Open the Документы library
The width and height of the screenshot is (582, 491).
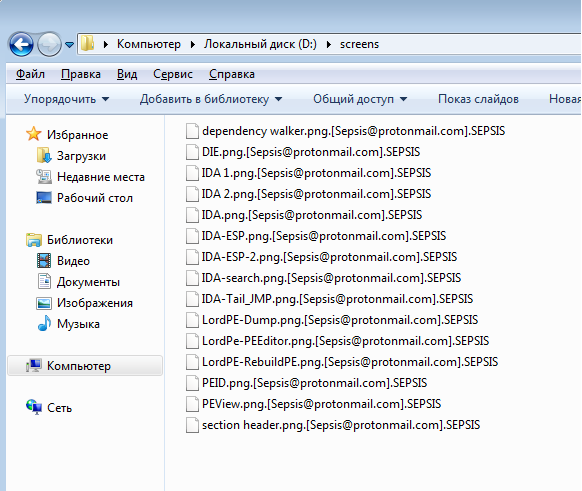click(x=88, y=282)
